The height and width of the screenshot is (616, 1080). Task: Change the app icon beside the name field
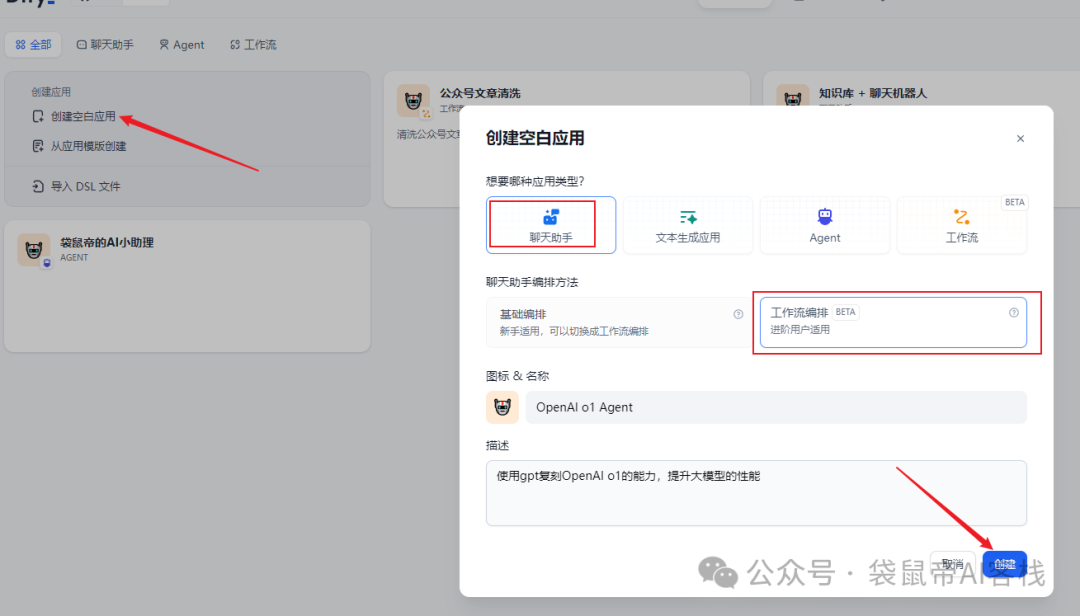502,407
